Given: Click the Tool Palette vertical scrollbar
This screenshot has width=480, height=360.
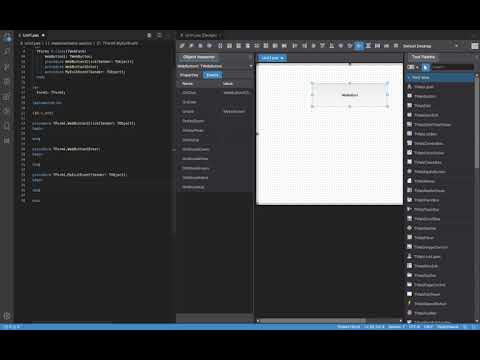Looking at the screenshot, I should click(477, 122).
